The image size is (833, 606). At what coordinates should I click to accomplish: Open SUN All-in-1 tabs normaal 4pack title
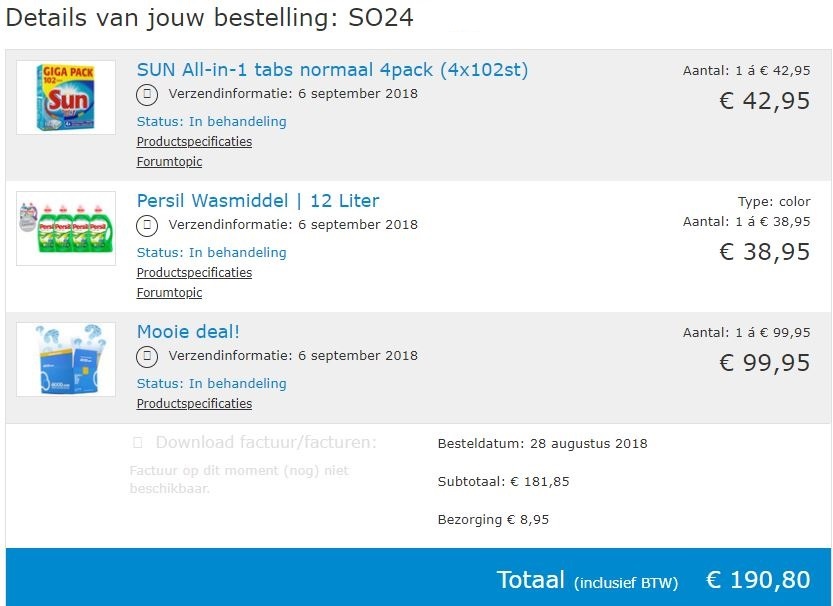click(x=332, y=70)
